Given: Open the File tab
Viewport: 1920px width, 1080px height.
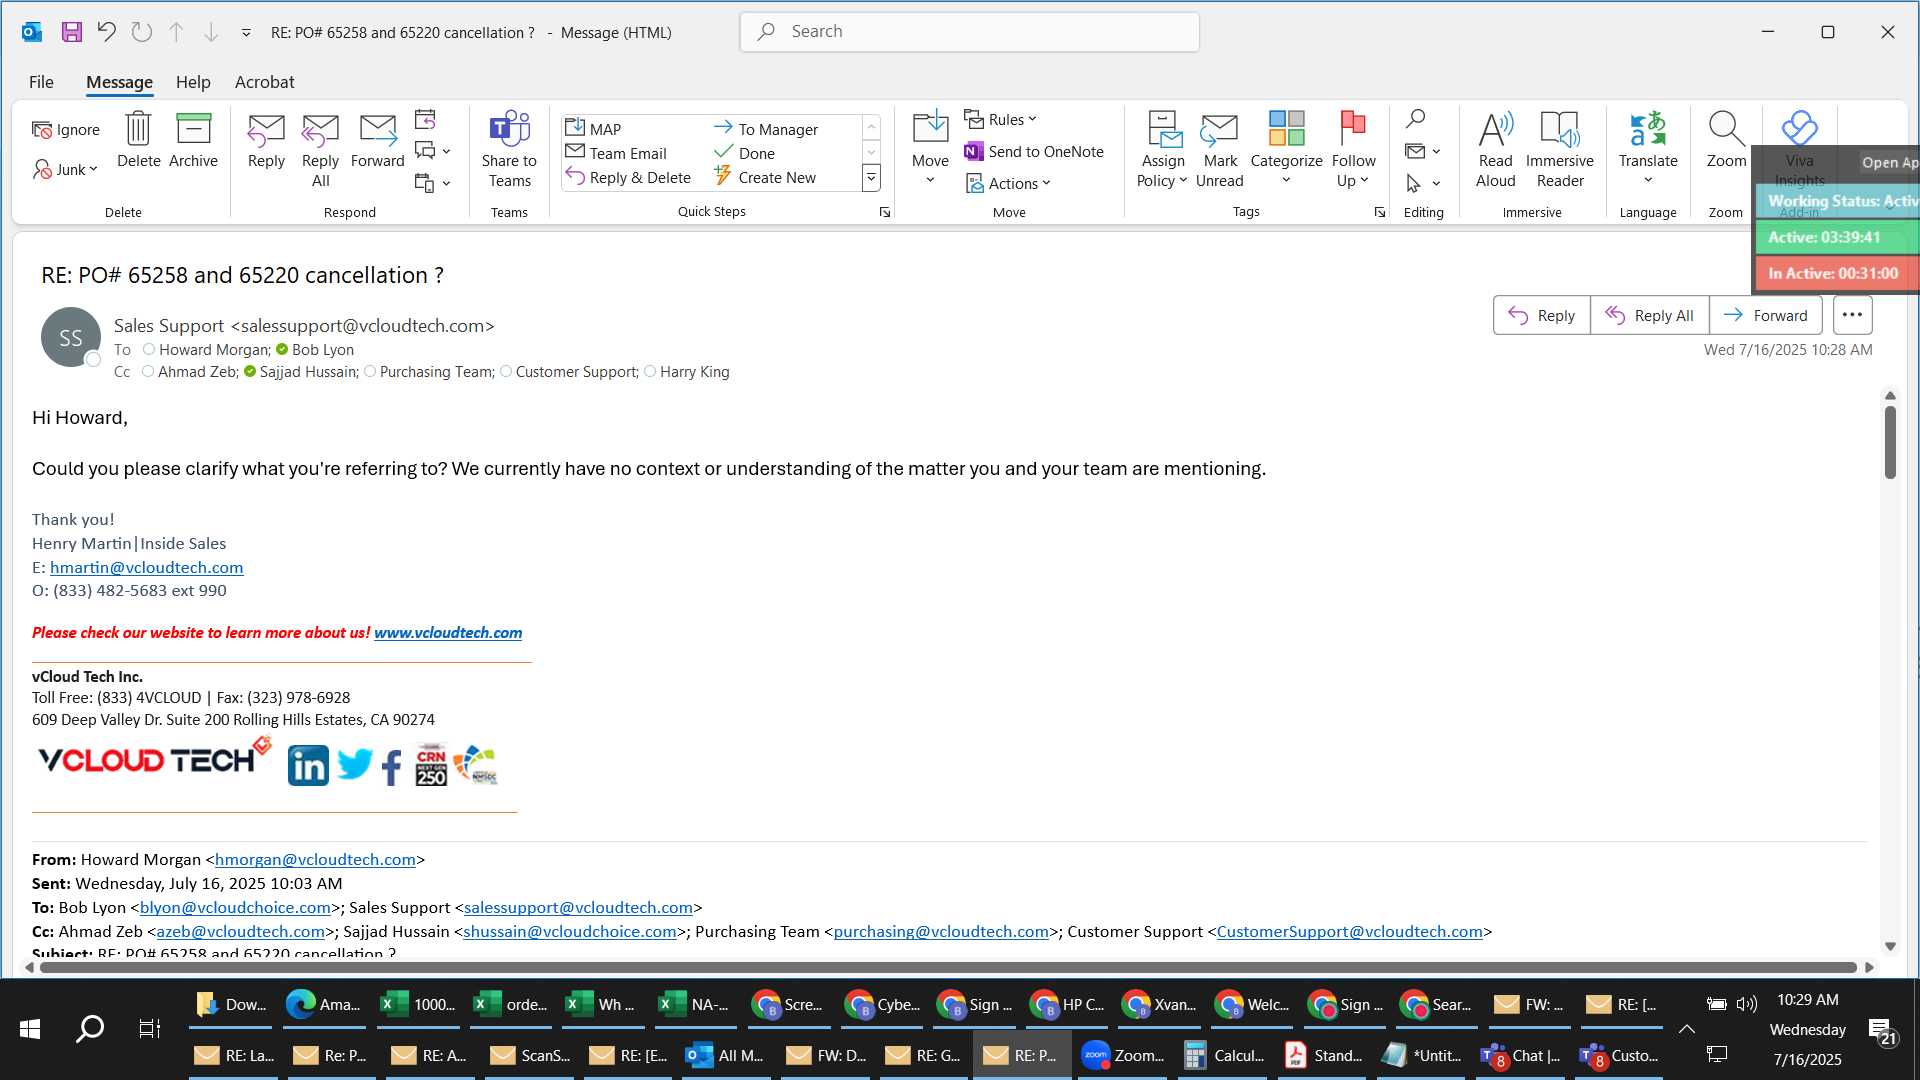Looking at the screenshot, I should click(41, 82).
